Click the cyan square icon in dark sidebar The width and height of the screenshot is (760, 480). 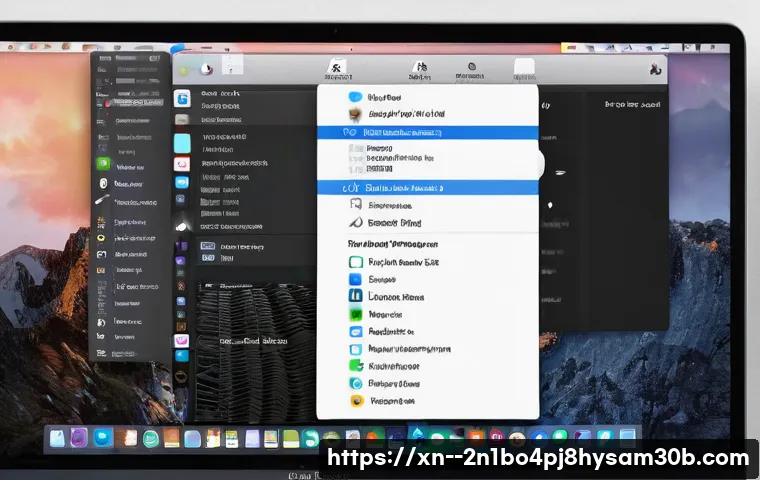(182, 143)
